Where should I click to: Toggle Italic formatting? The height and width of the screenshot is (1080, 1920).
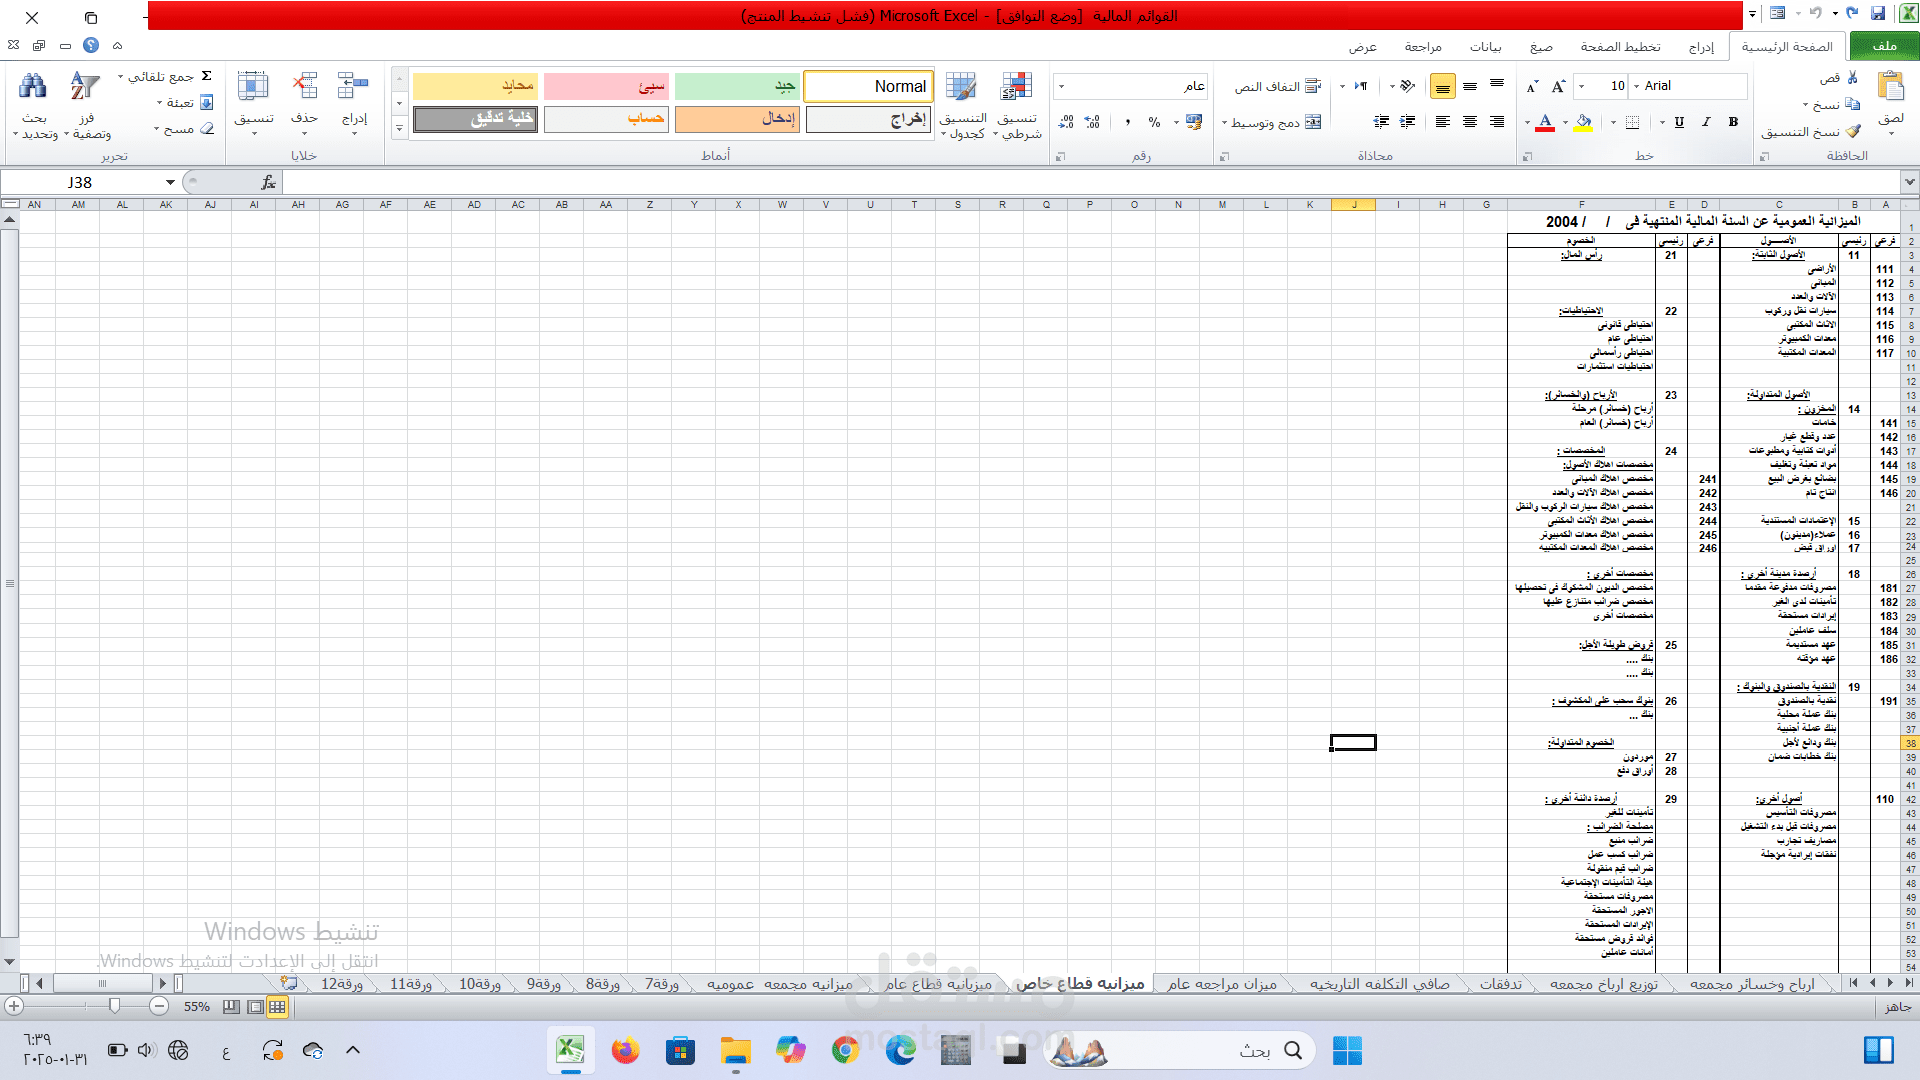[x=1706, y=122]
